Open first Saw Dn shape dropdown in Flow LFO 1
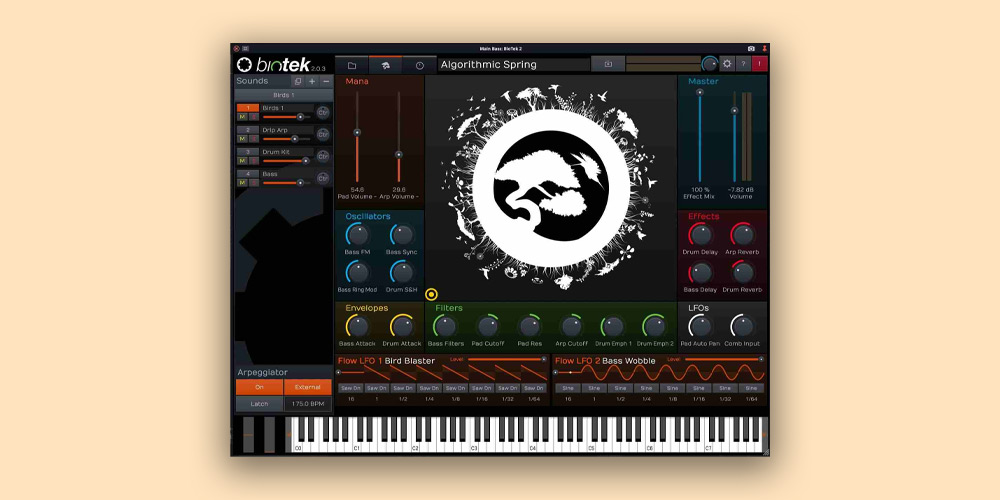The width and height of the screenshot is (1000, 500). pyautogui.click(x=349, y=388)
